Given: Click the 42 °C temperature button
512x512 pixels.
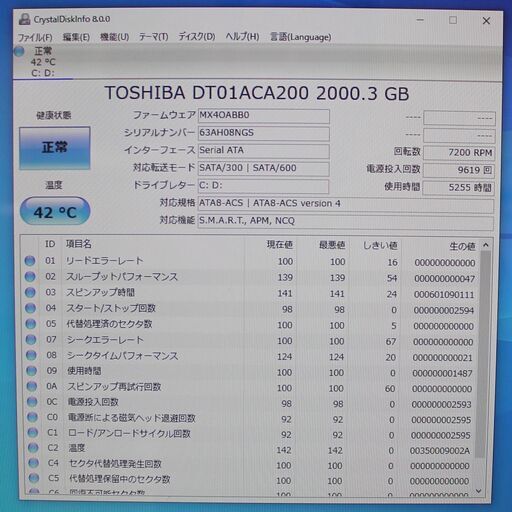Looking at the screenshot, I should tap(55, 211).
